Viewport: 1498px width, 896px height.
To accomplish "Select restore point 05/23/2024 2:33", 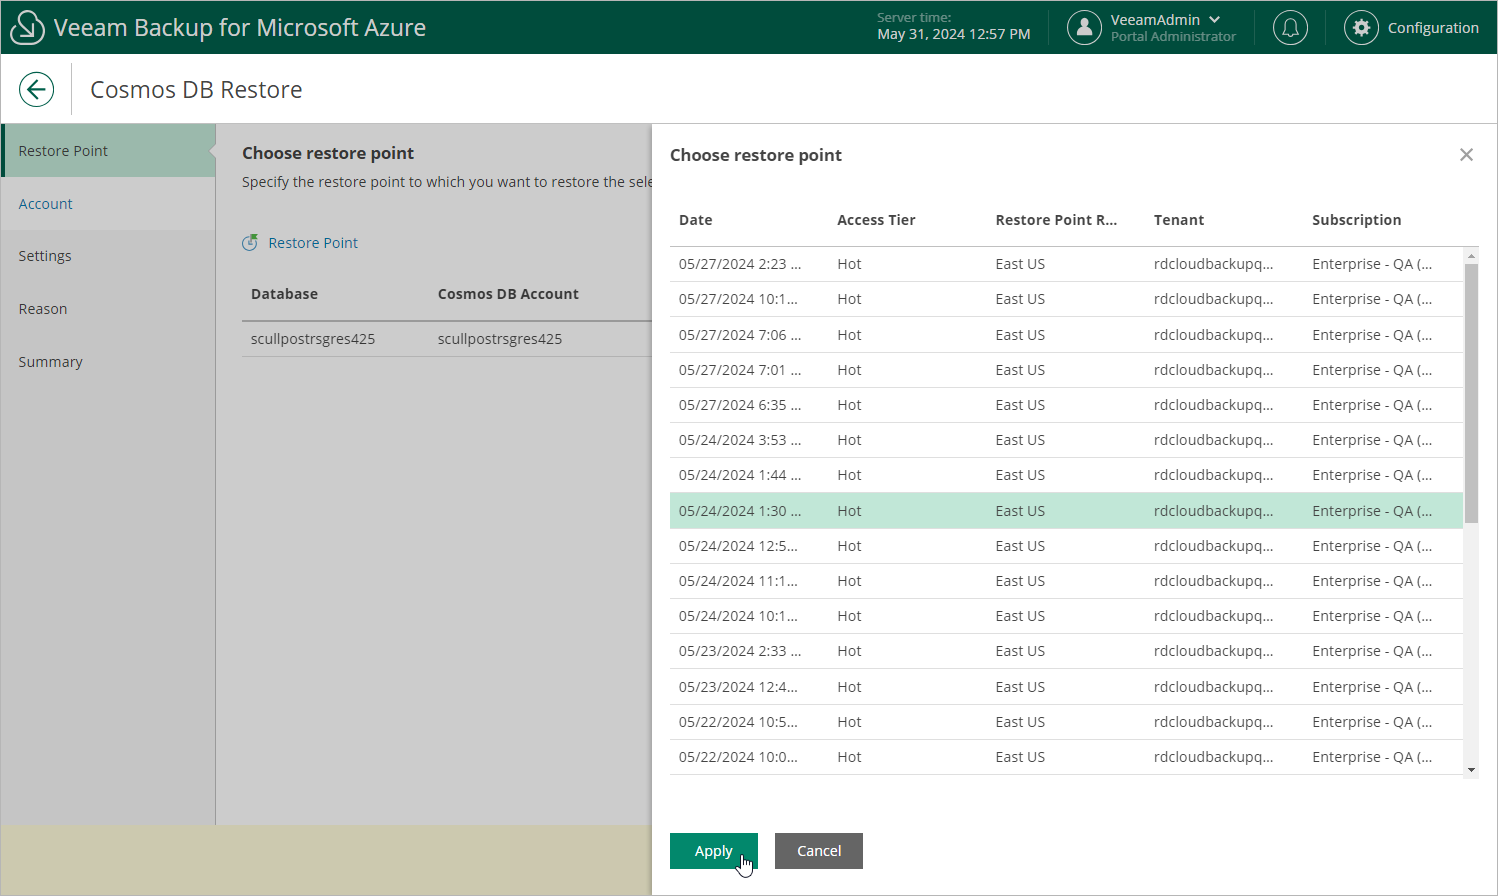I will pos(1066,651).
